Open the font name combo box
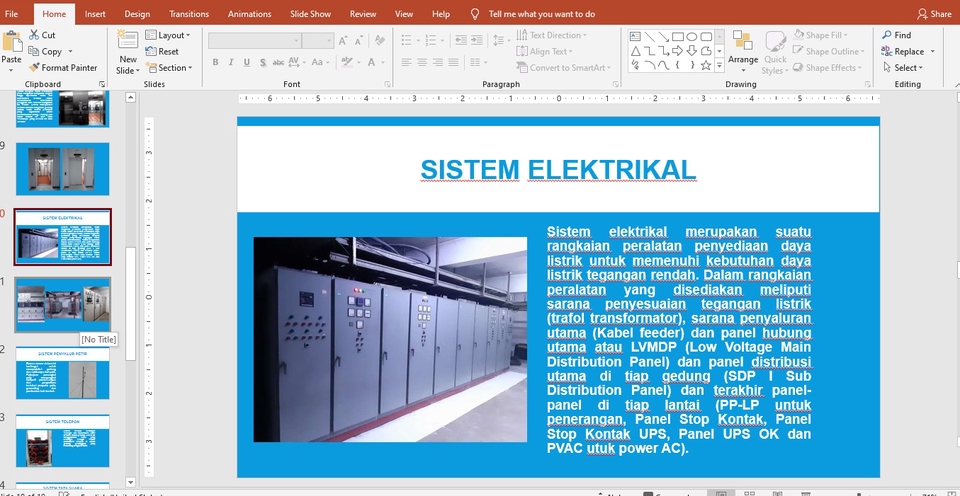960x496 pixels. point(254,40)
